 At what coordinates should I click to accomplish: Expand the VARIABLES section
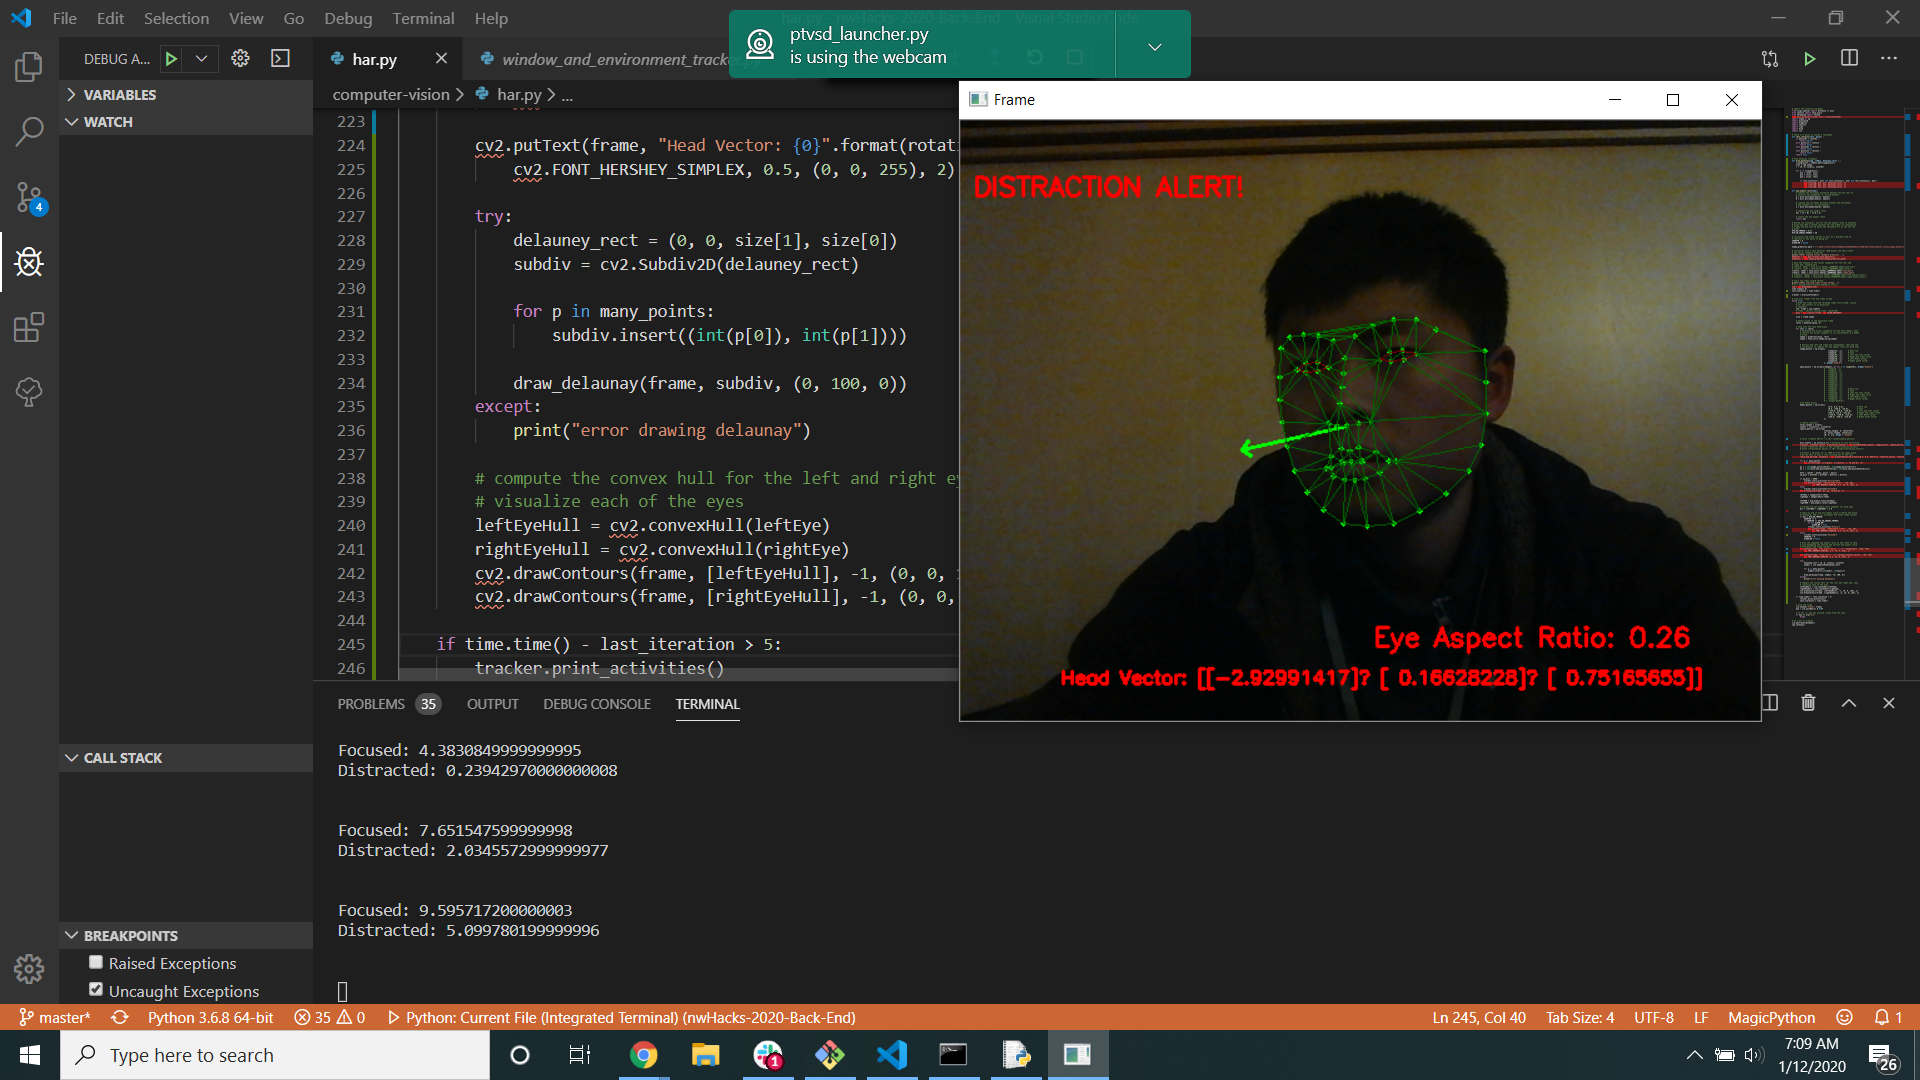coord(119,95)
